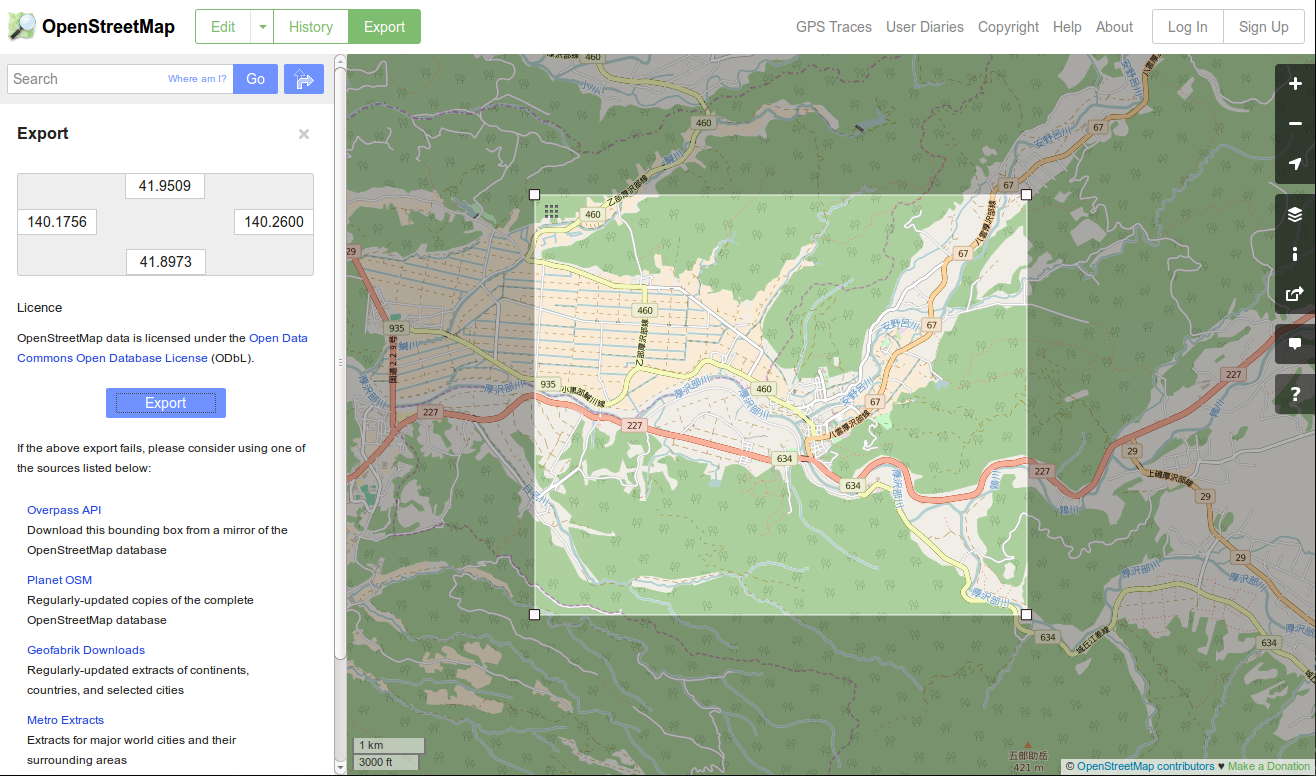Zoom in on the map
The height and width of the screenshot is (776, 1316).
tap(1295, 84)
